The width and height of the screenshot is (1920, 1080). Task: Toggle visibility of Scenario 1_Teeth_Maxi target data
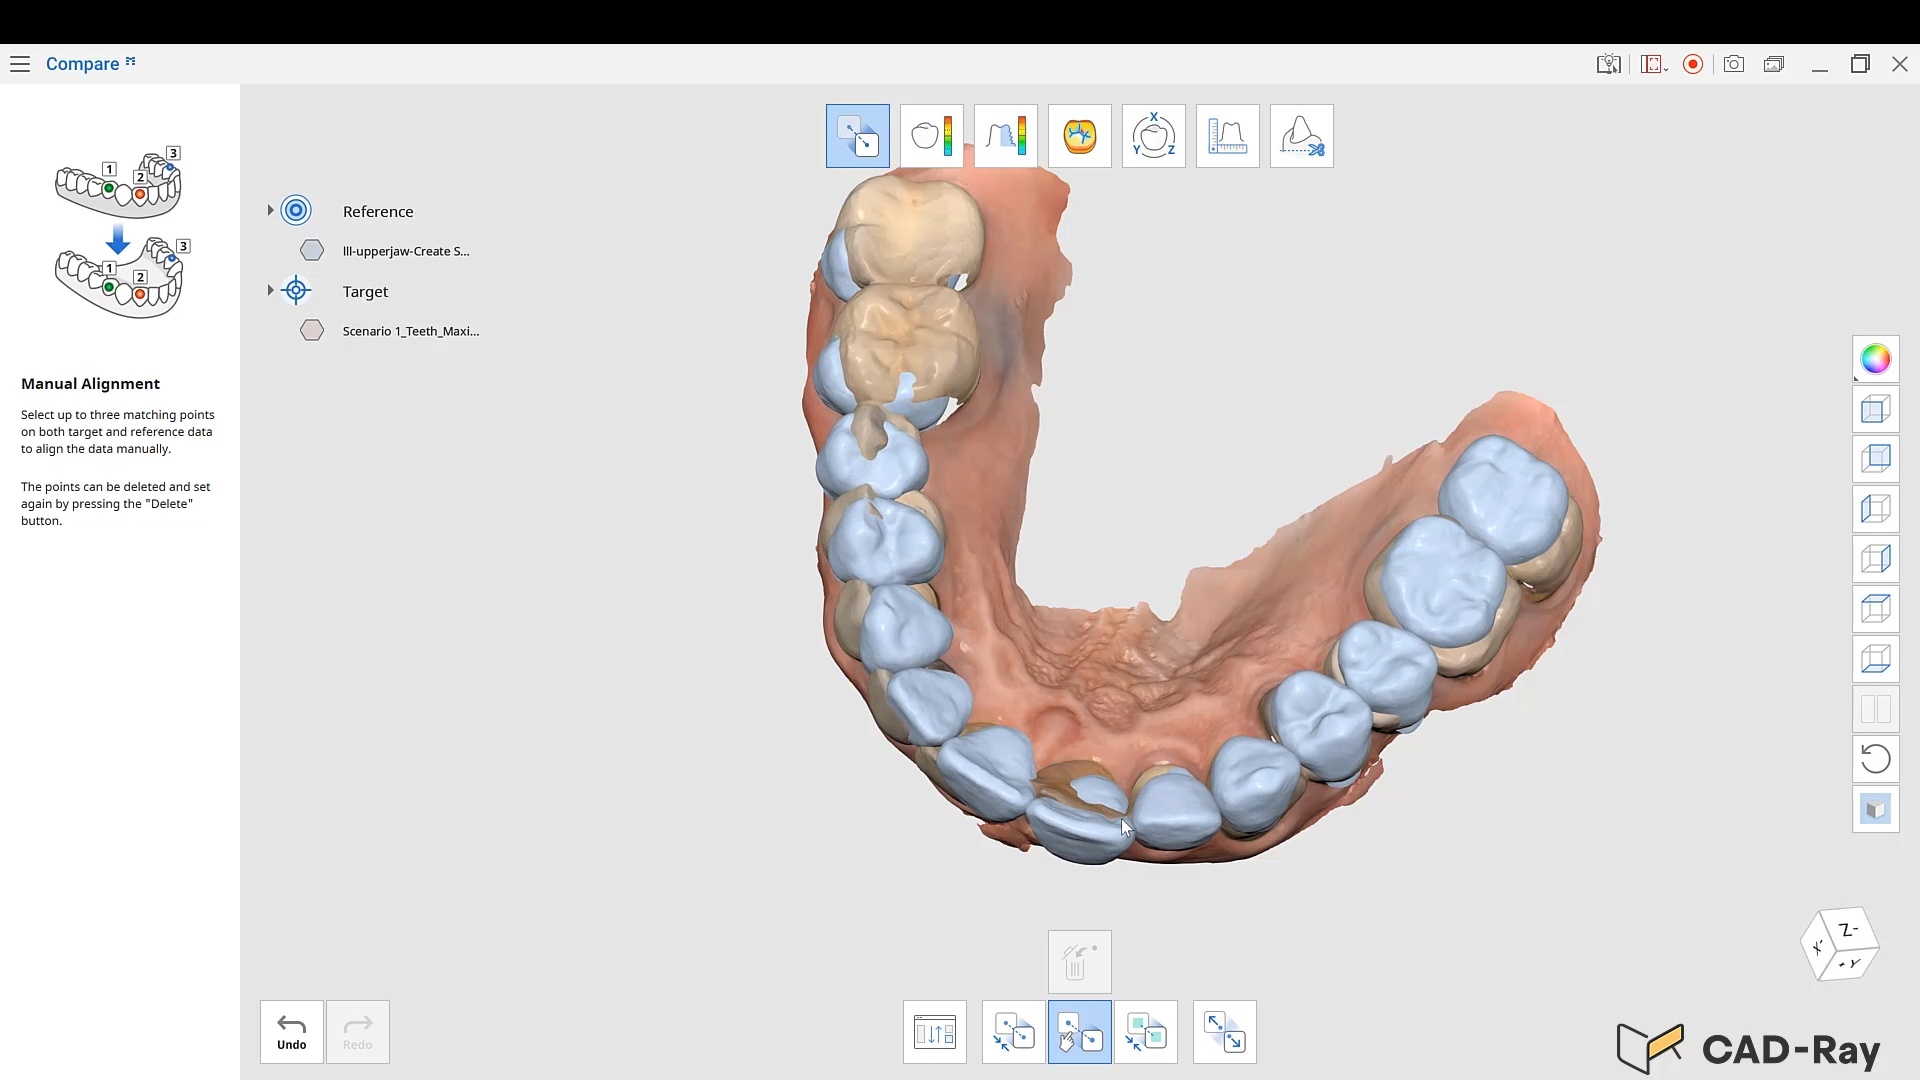312,331
